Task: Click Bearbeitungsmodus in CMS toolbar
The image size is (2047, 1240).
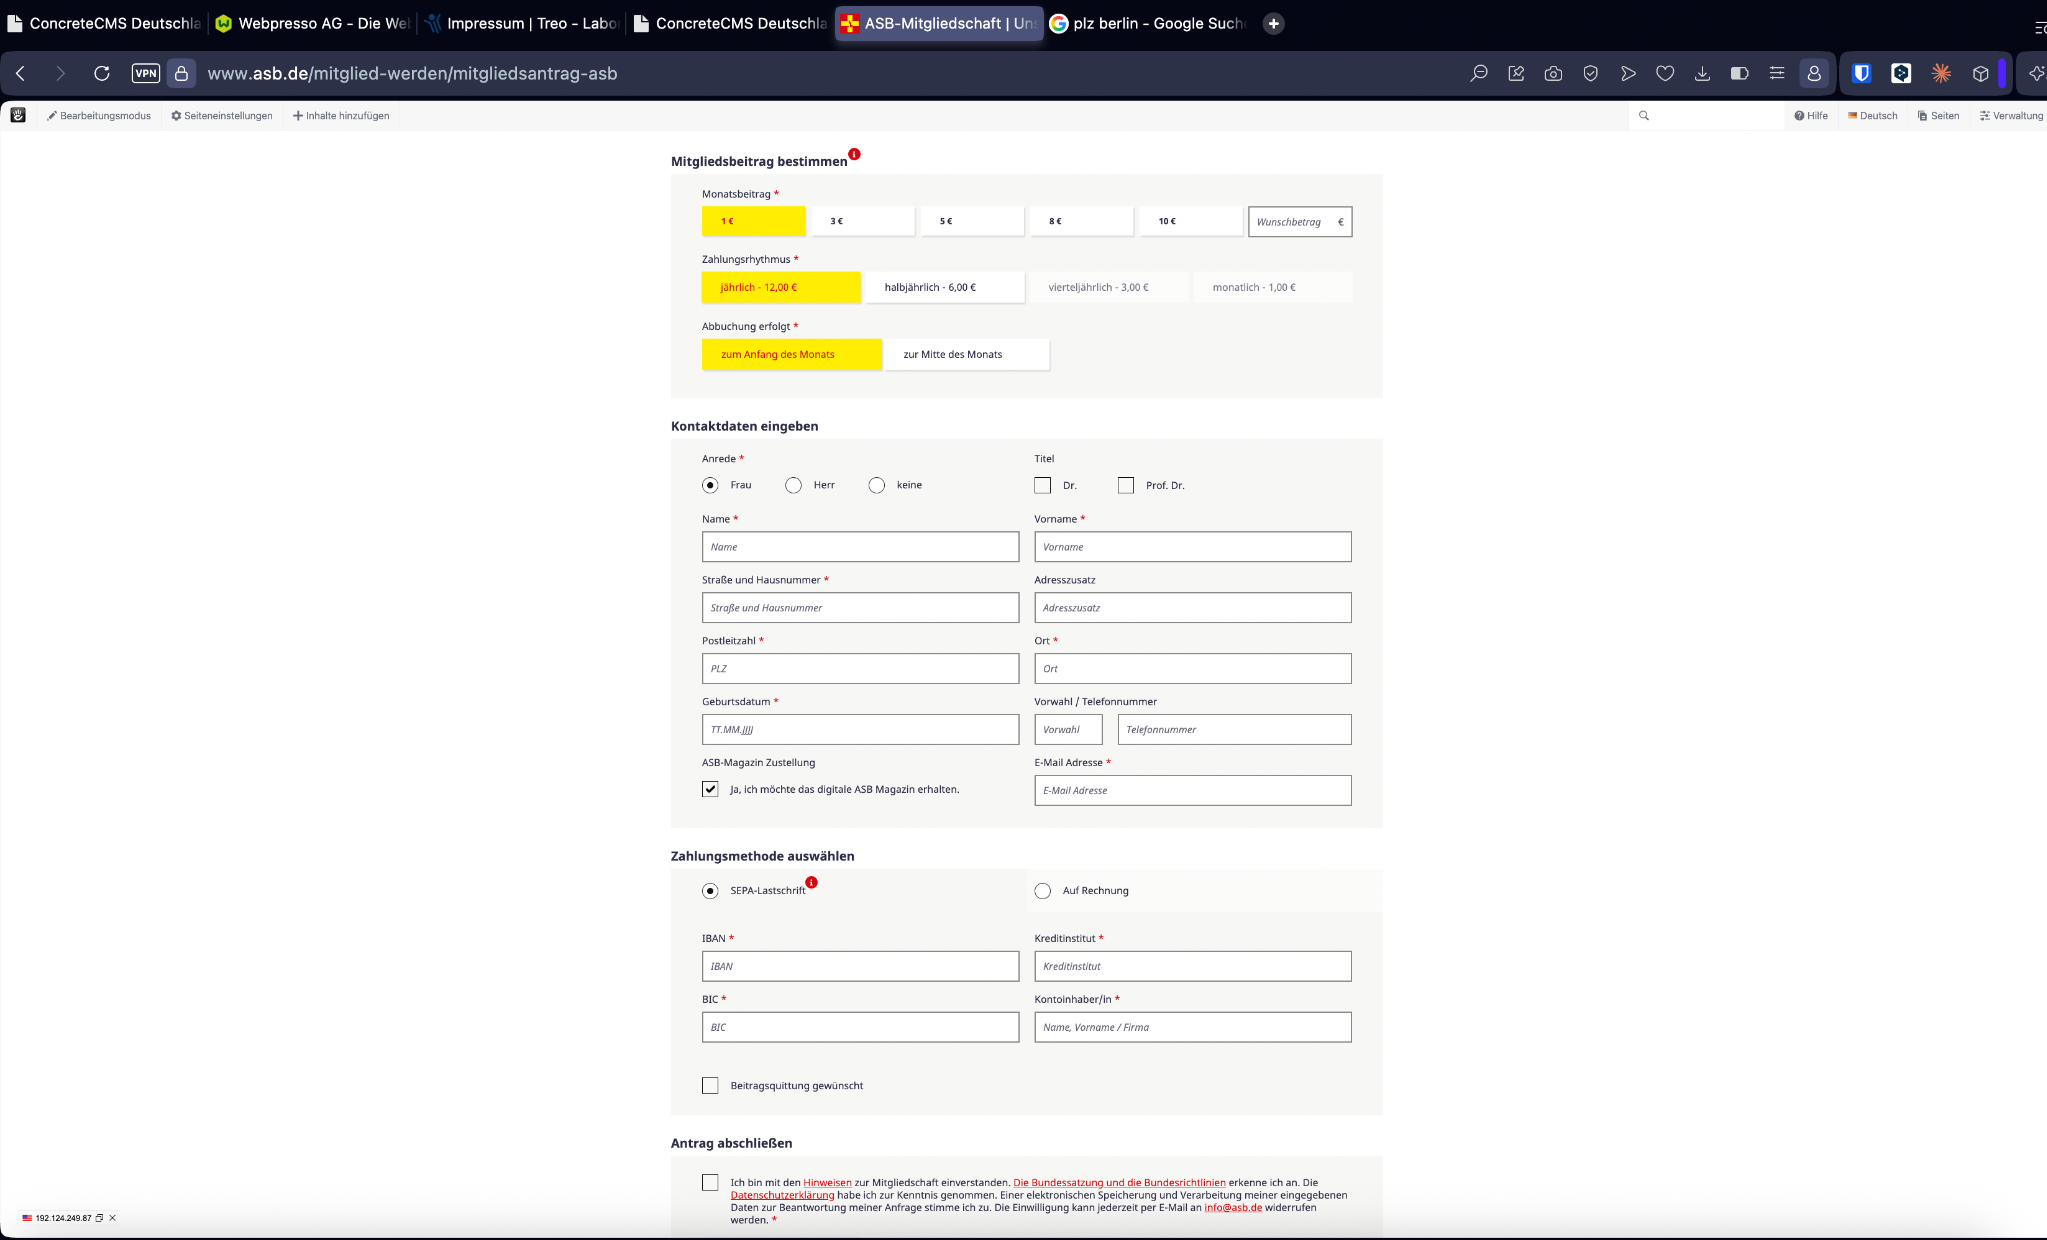Action: [x=99, y=116]
